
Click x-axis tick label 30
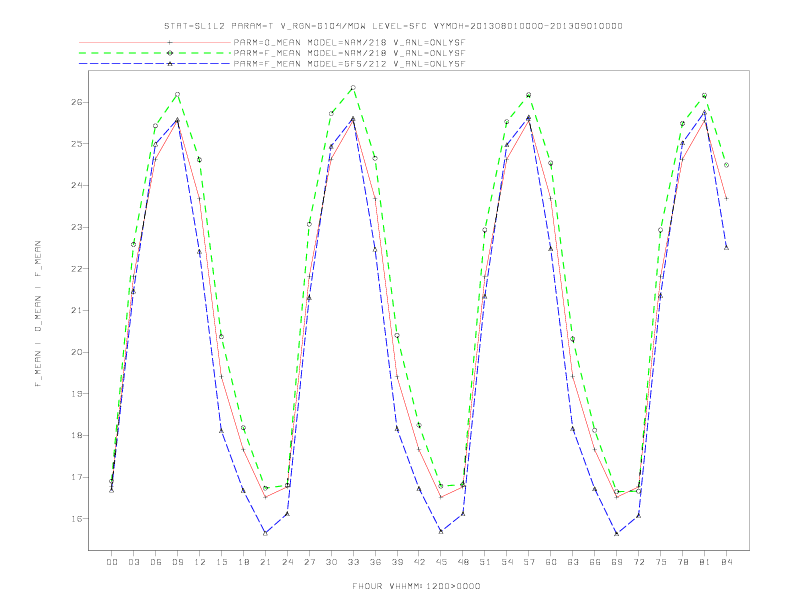pos(331,562)
